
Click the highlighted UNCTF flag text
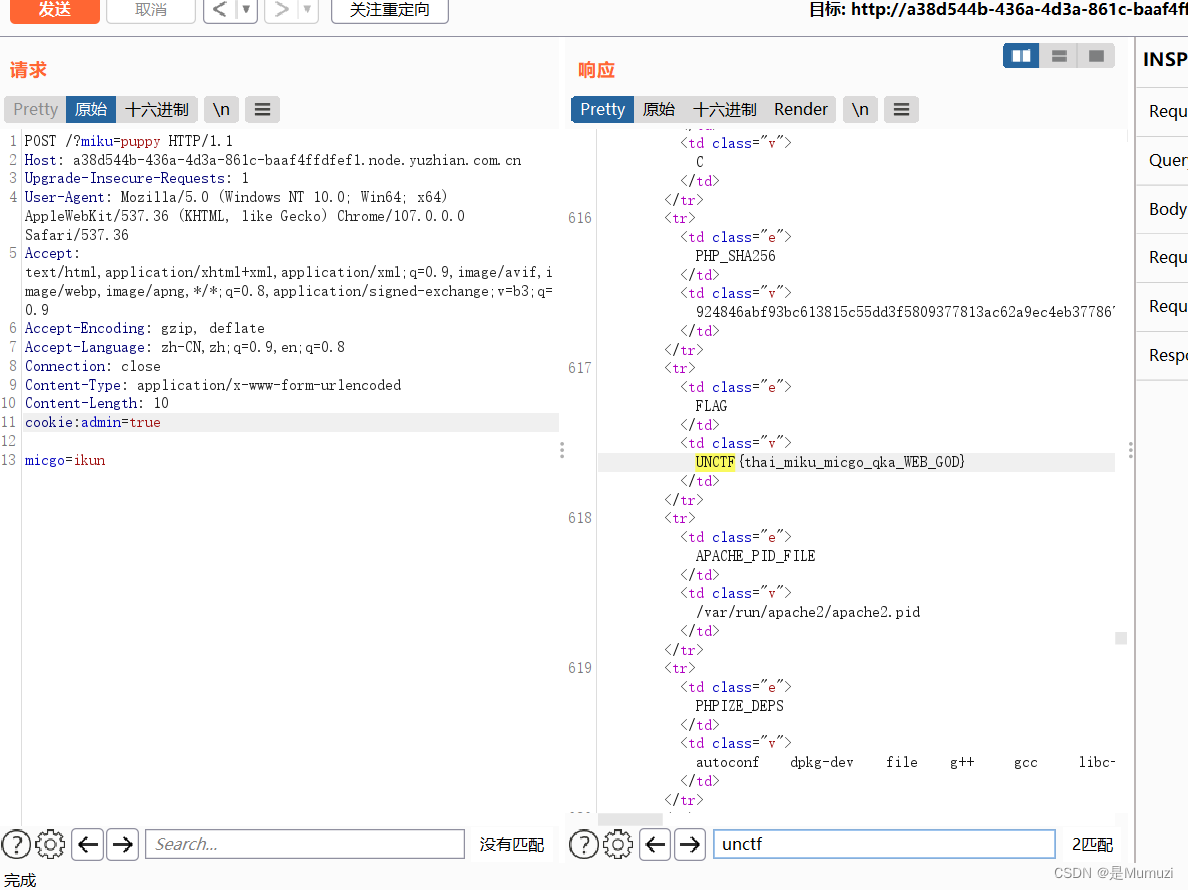pos(715,462)
